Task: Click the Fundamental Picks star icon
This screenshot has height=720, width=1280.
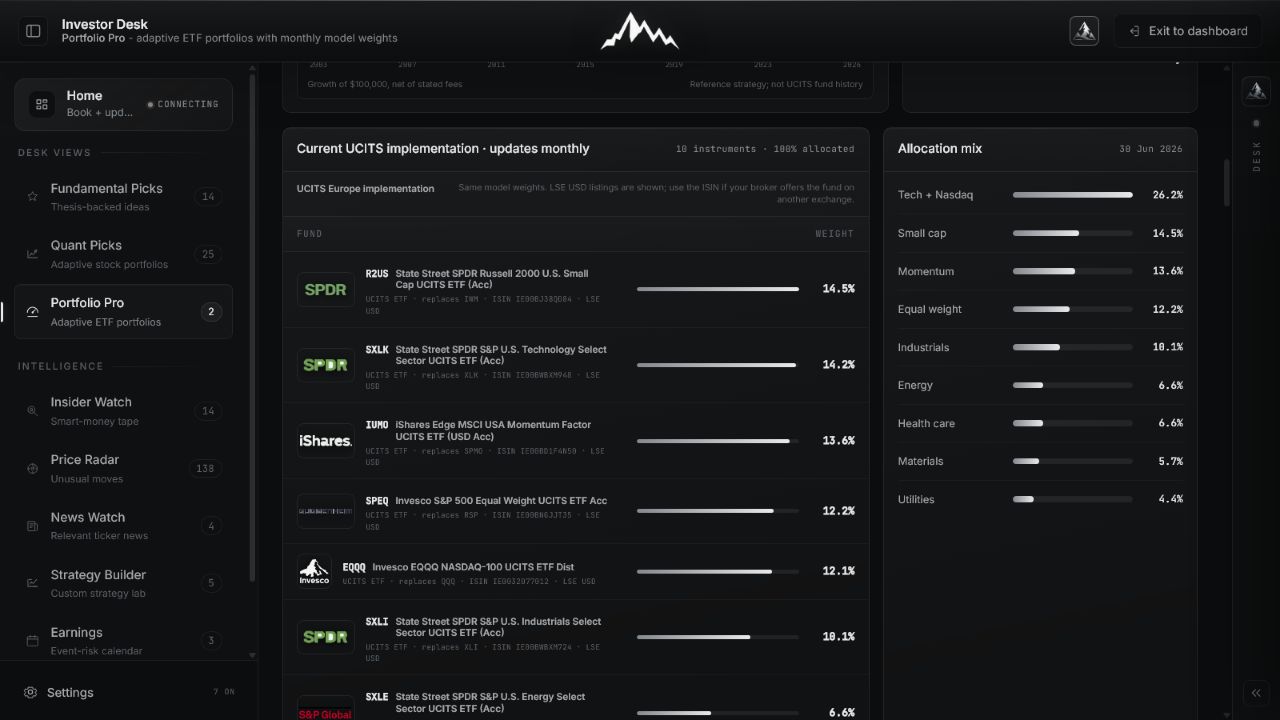Action: 32,197
